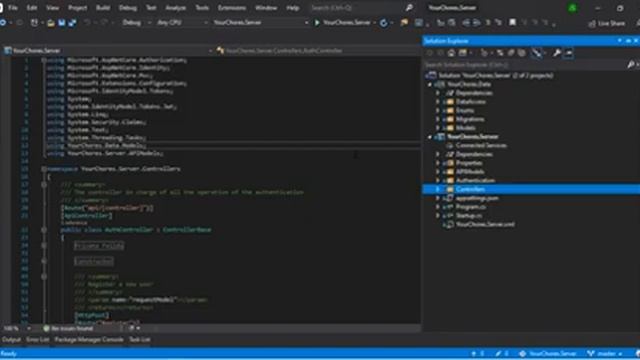The image size is (640, 360).
Task: Click Solution Explorer Properties wrench icon
Action: tap(556, 53)
